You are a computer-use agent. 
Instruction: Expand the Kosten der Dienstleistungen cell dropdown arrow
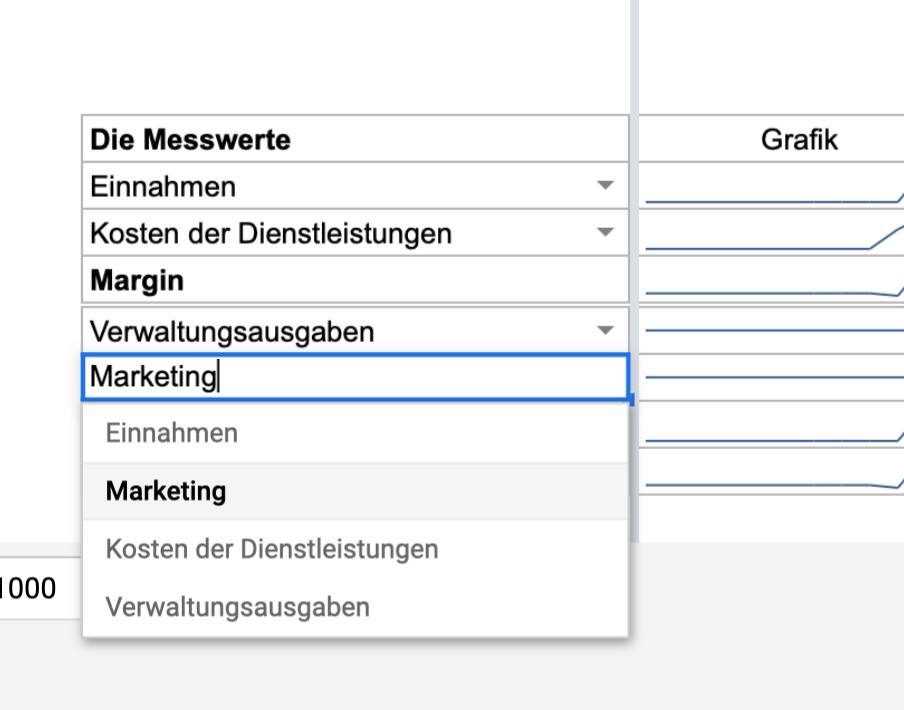[x=604, y=233]
